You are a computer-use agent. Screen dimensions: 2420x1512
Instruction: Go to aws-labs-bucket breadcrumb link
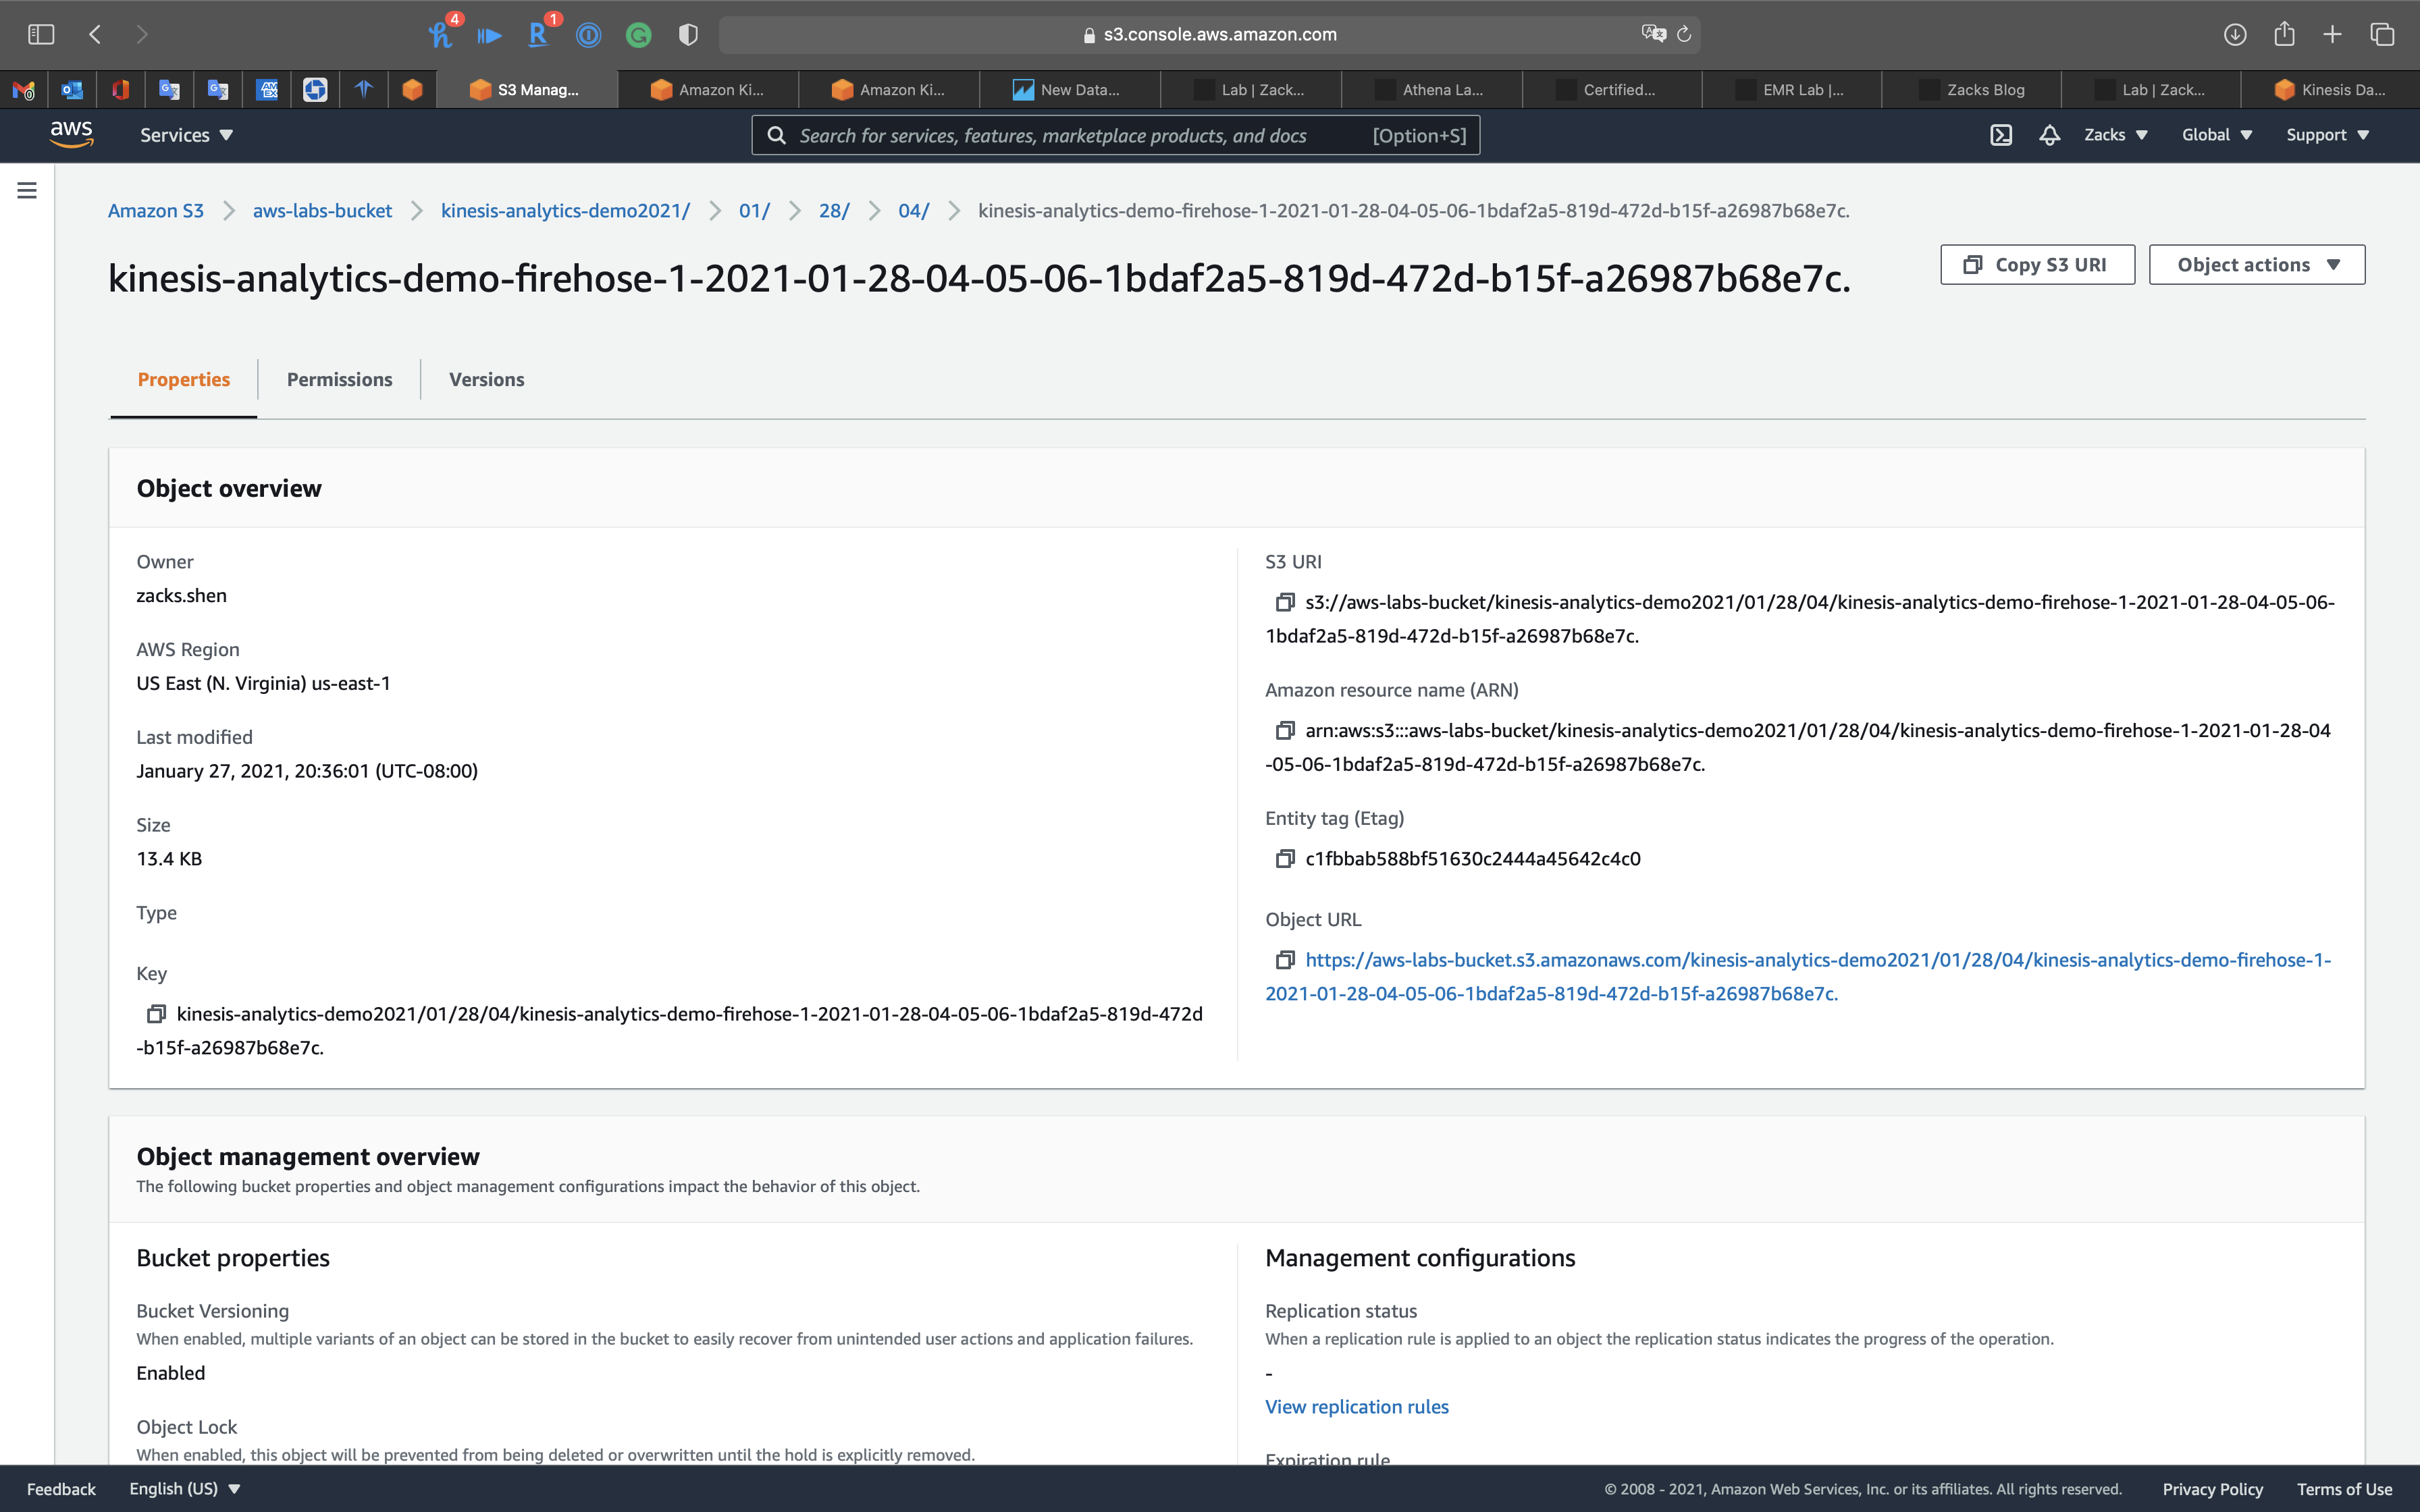[x=322, y=211]
